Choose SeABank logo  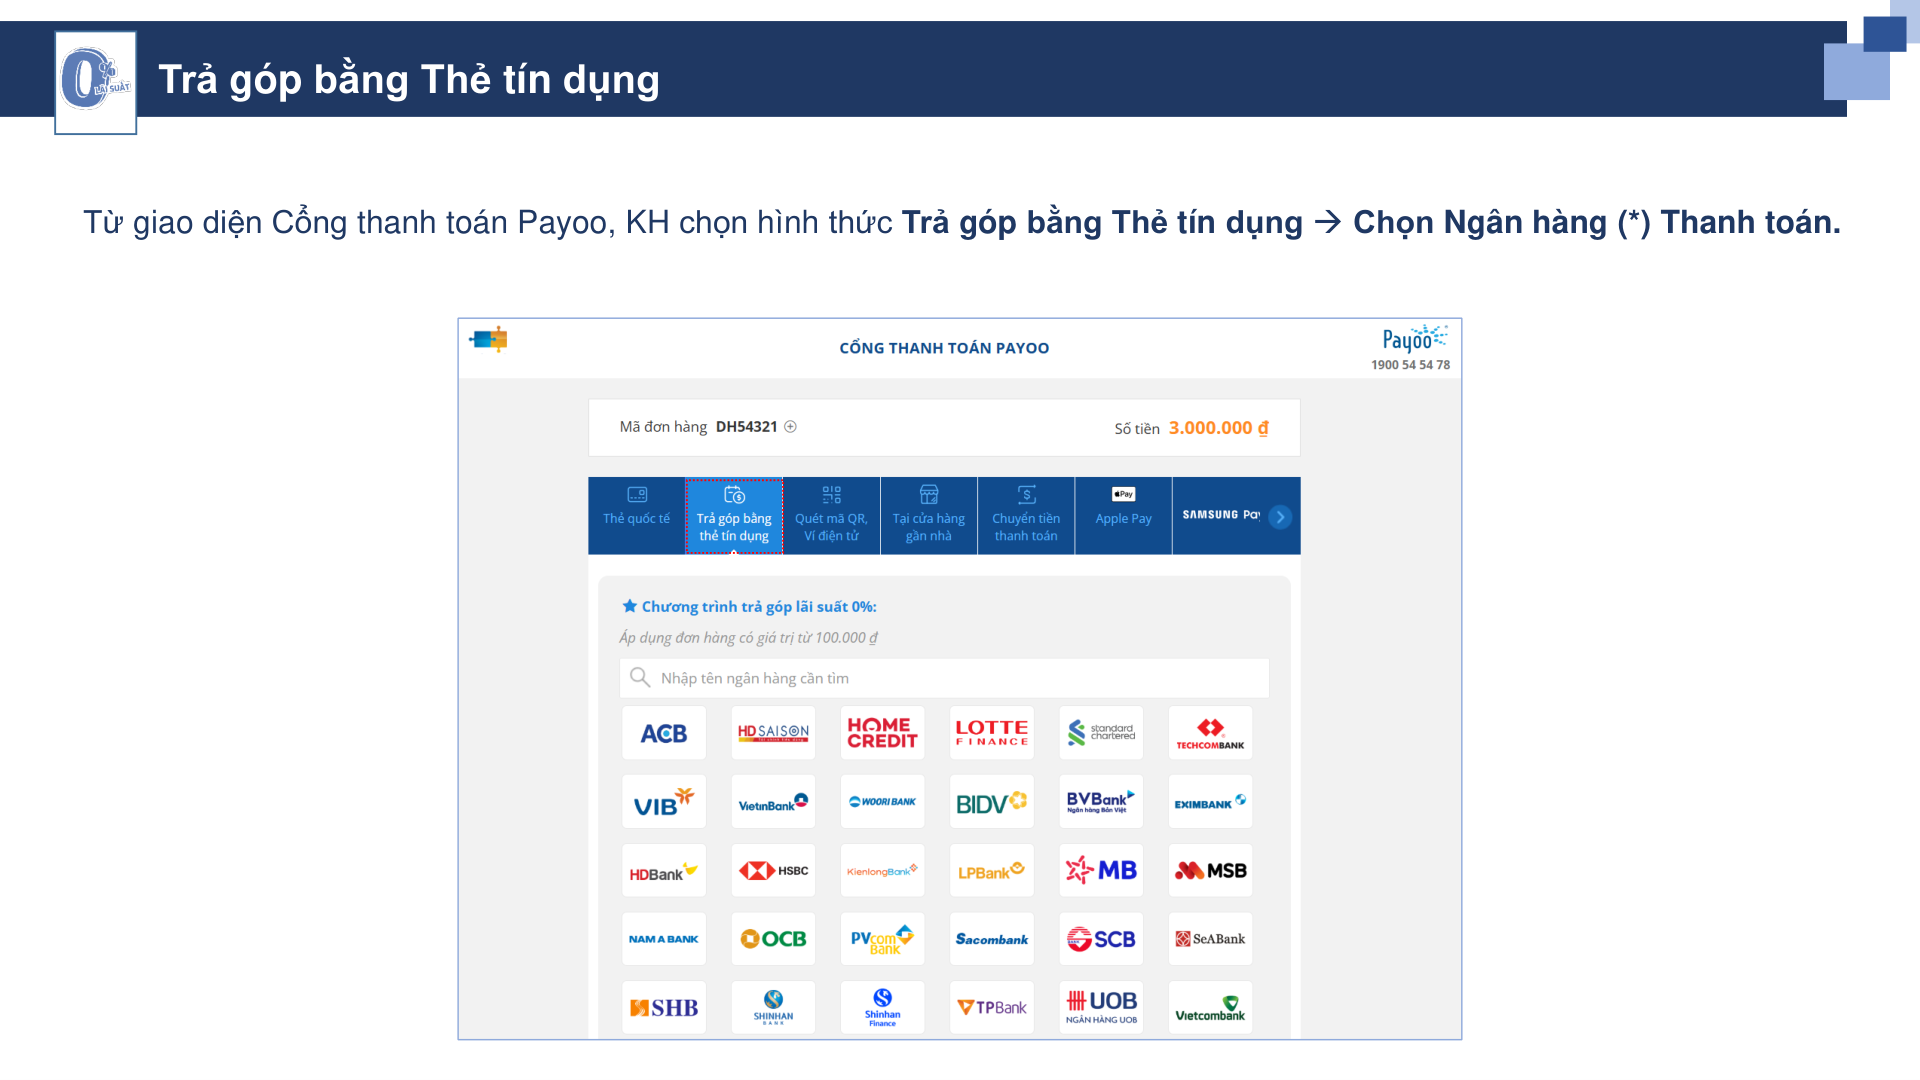point(1210,939)
